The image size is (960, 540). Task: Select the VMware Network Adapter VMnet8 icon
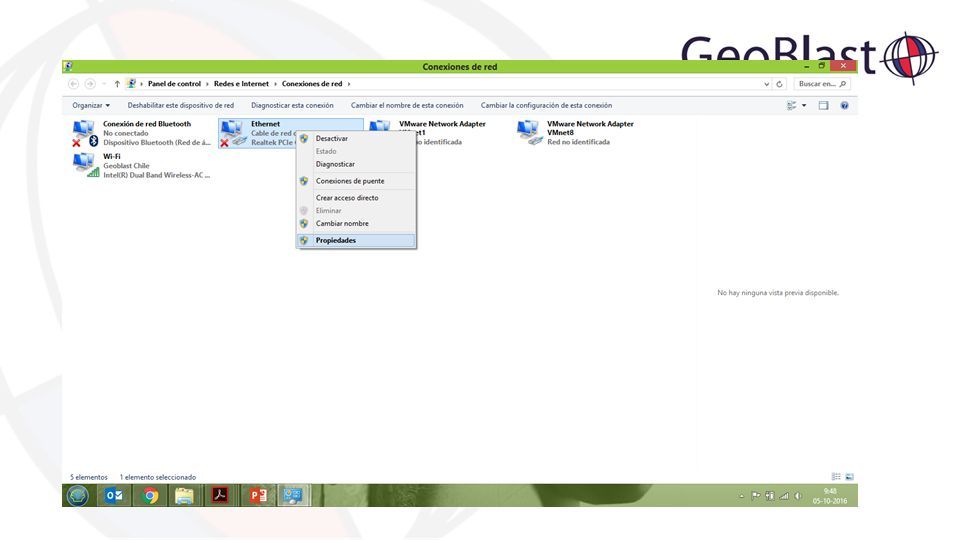pos(530,132)
